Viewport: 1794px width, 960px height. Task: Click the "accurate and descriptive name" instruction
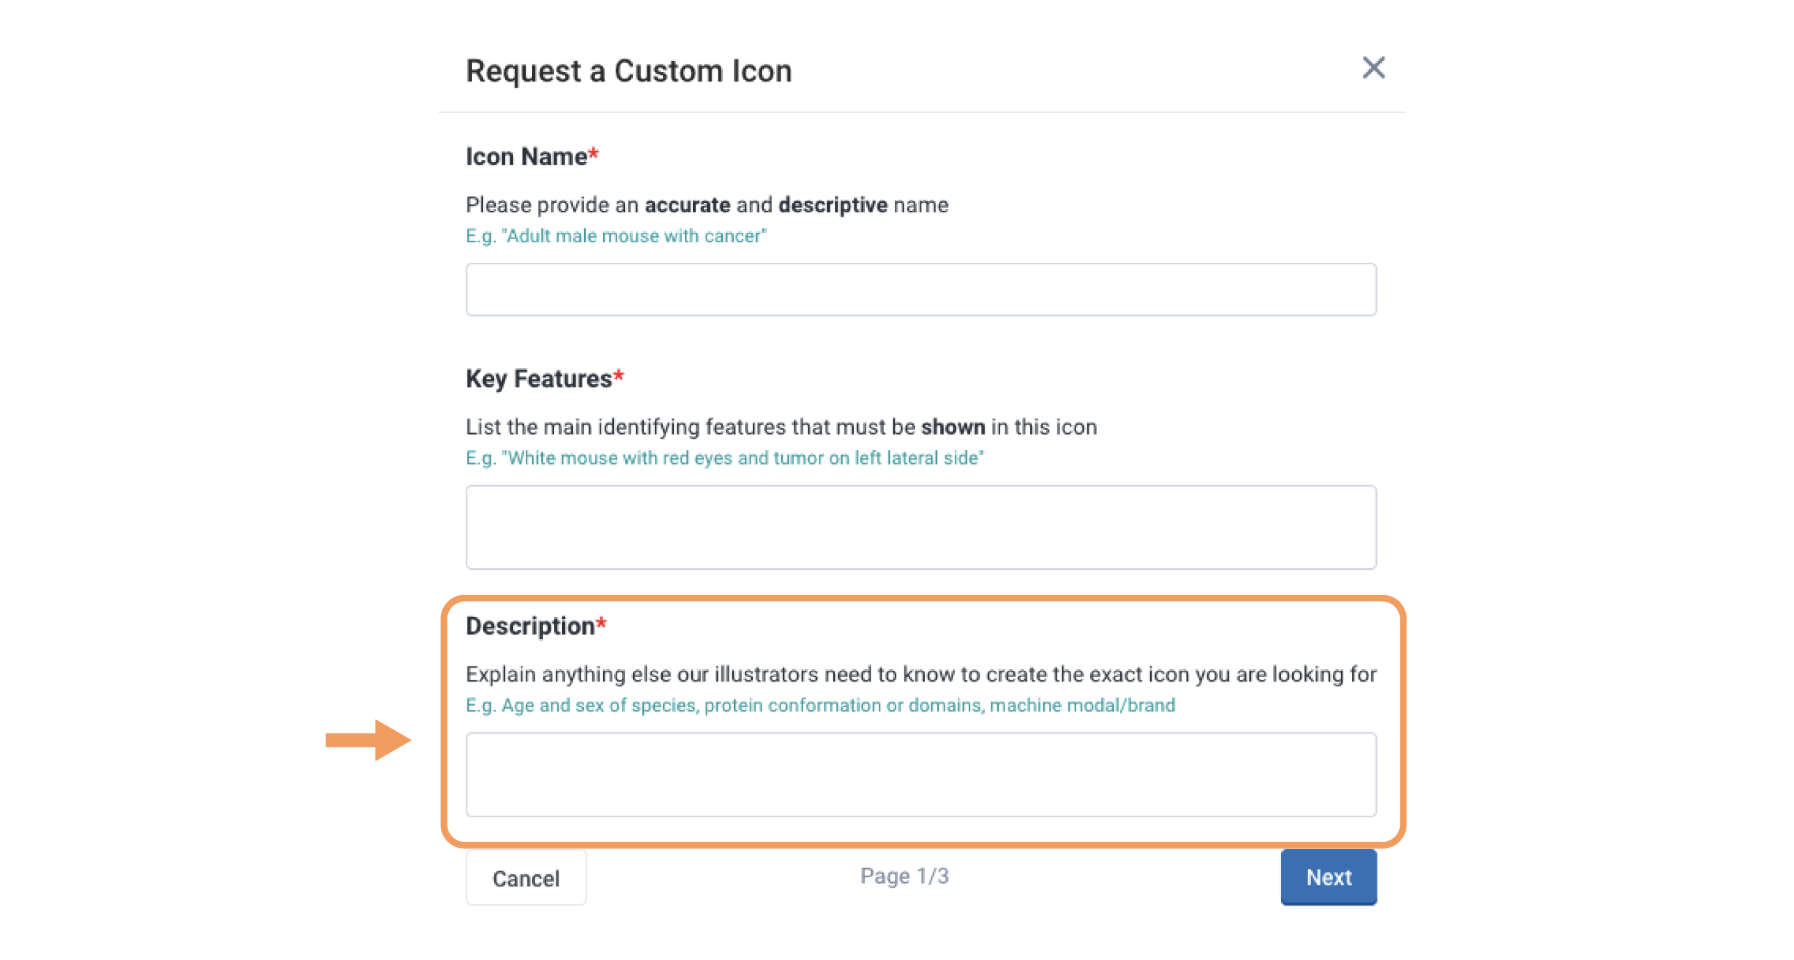pyautogui.click(x=706, y=205)
